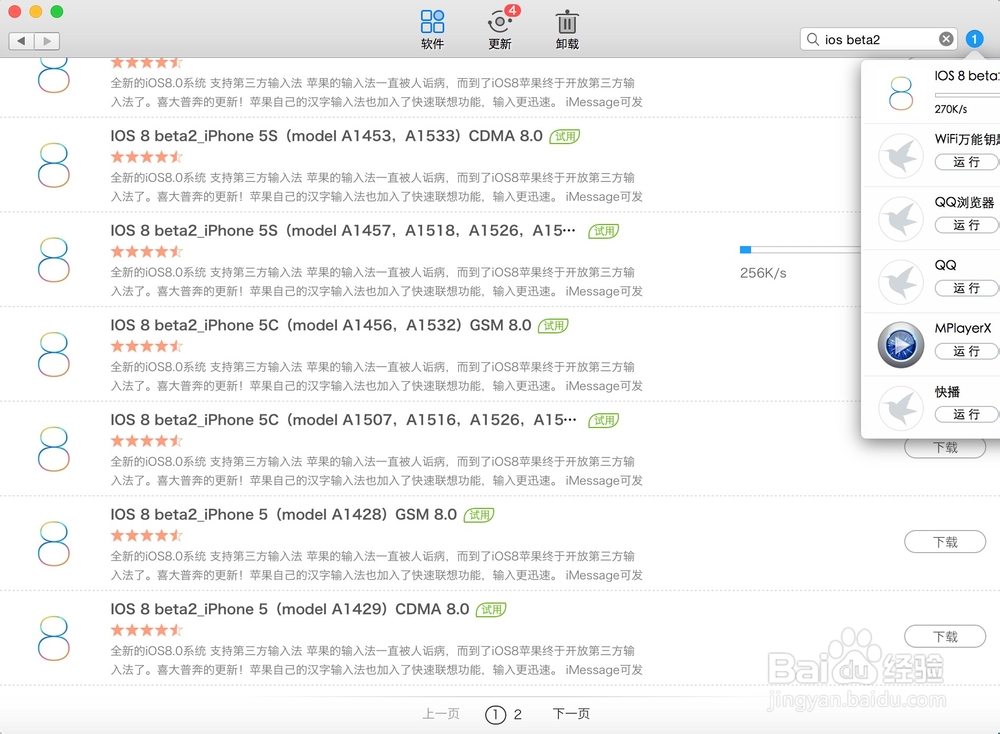Toggle the blue downloads badge showing 1
1000x734 pixels.
[974, 39]
